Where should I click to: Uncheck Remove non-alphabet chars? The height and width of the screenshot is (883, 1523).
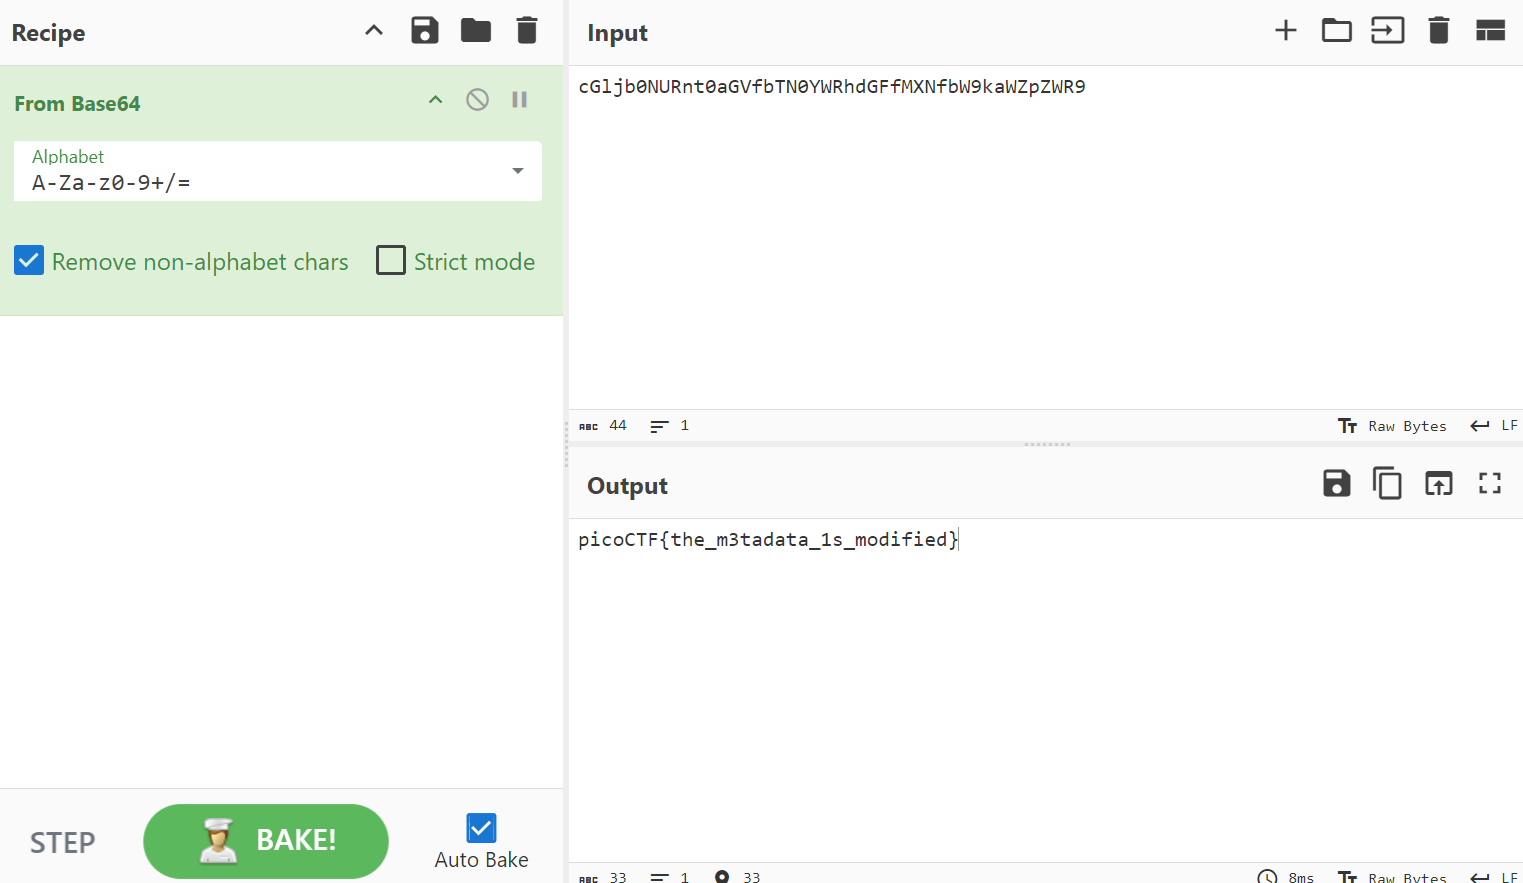[29, 261]
